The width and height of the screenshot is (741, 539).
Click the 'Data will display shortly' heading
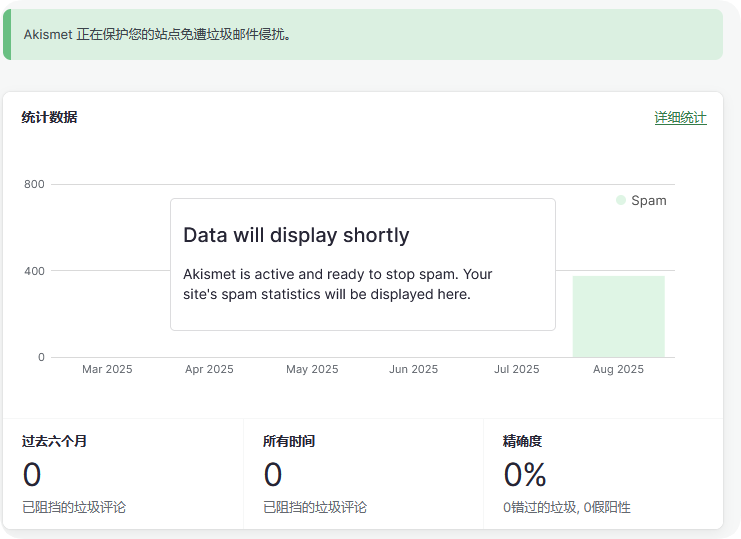[x=296, y=235]
